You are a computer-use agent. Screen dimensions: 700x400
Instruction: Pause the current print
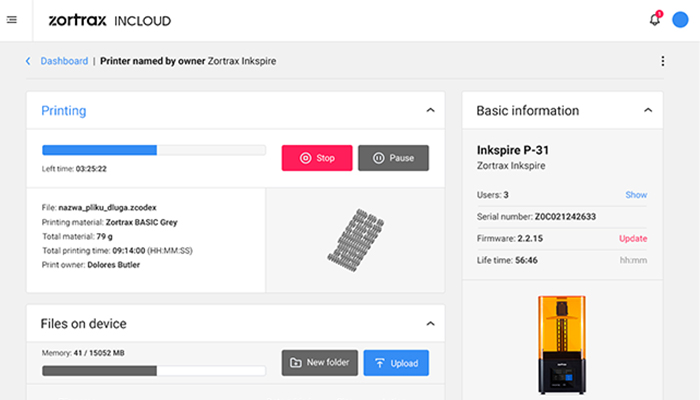coord(393,158)
